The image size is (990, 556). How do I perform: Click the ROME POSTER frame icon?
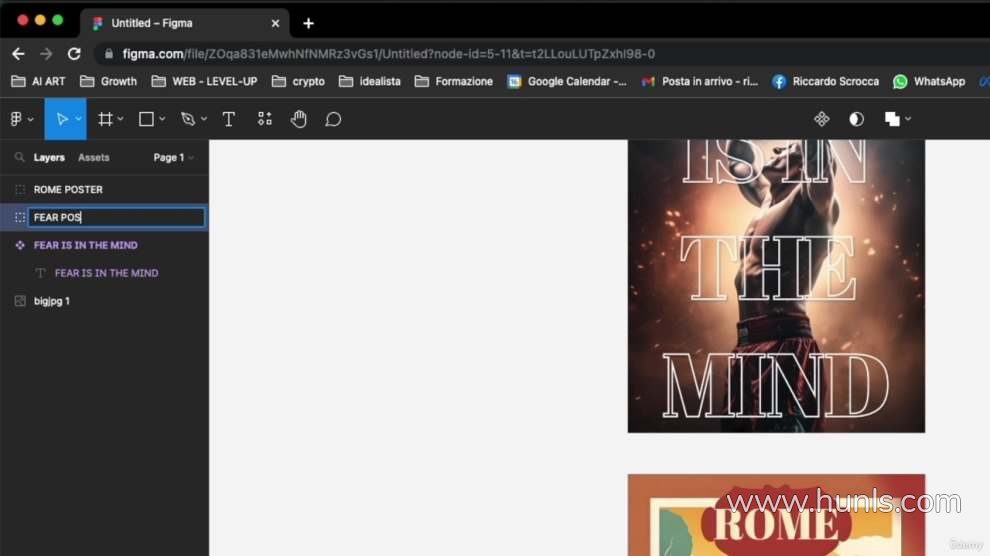[x=20, y=189]
